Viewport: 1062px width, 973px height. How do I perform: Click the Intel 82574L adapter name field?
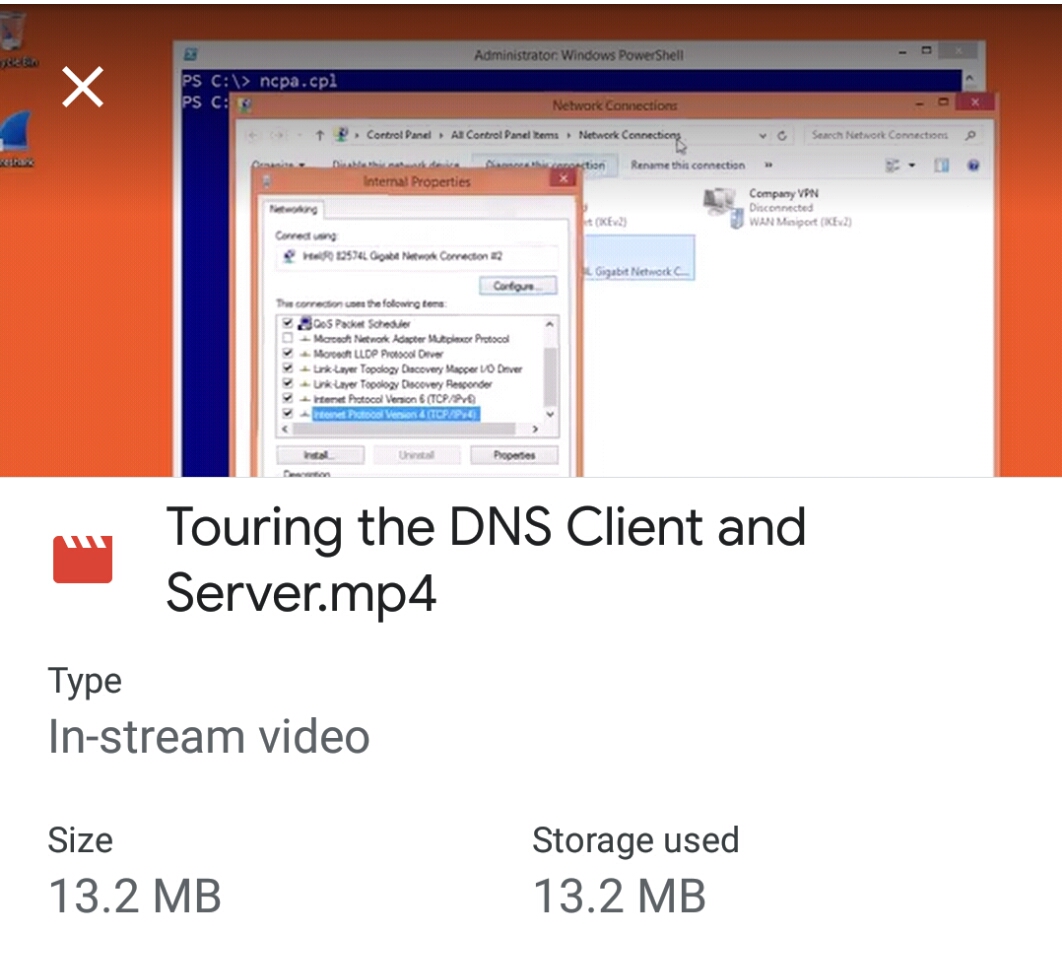pos(417,257)
